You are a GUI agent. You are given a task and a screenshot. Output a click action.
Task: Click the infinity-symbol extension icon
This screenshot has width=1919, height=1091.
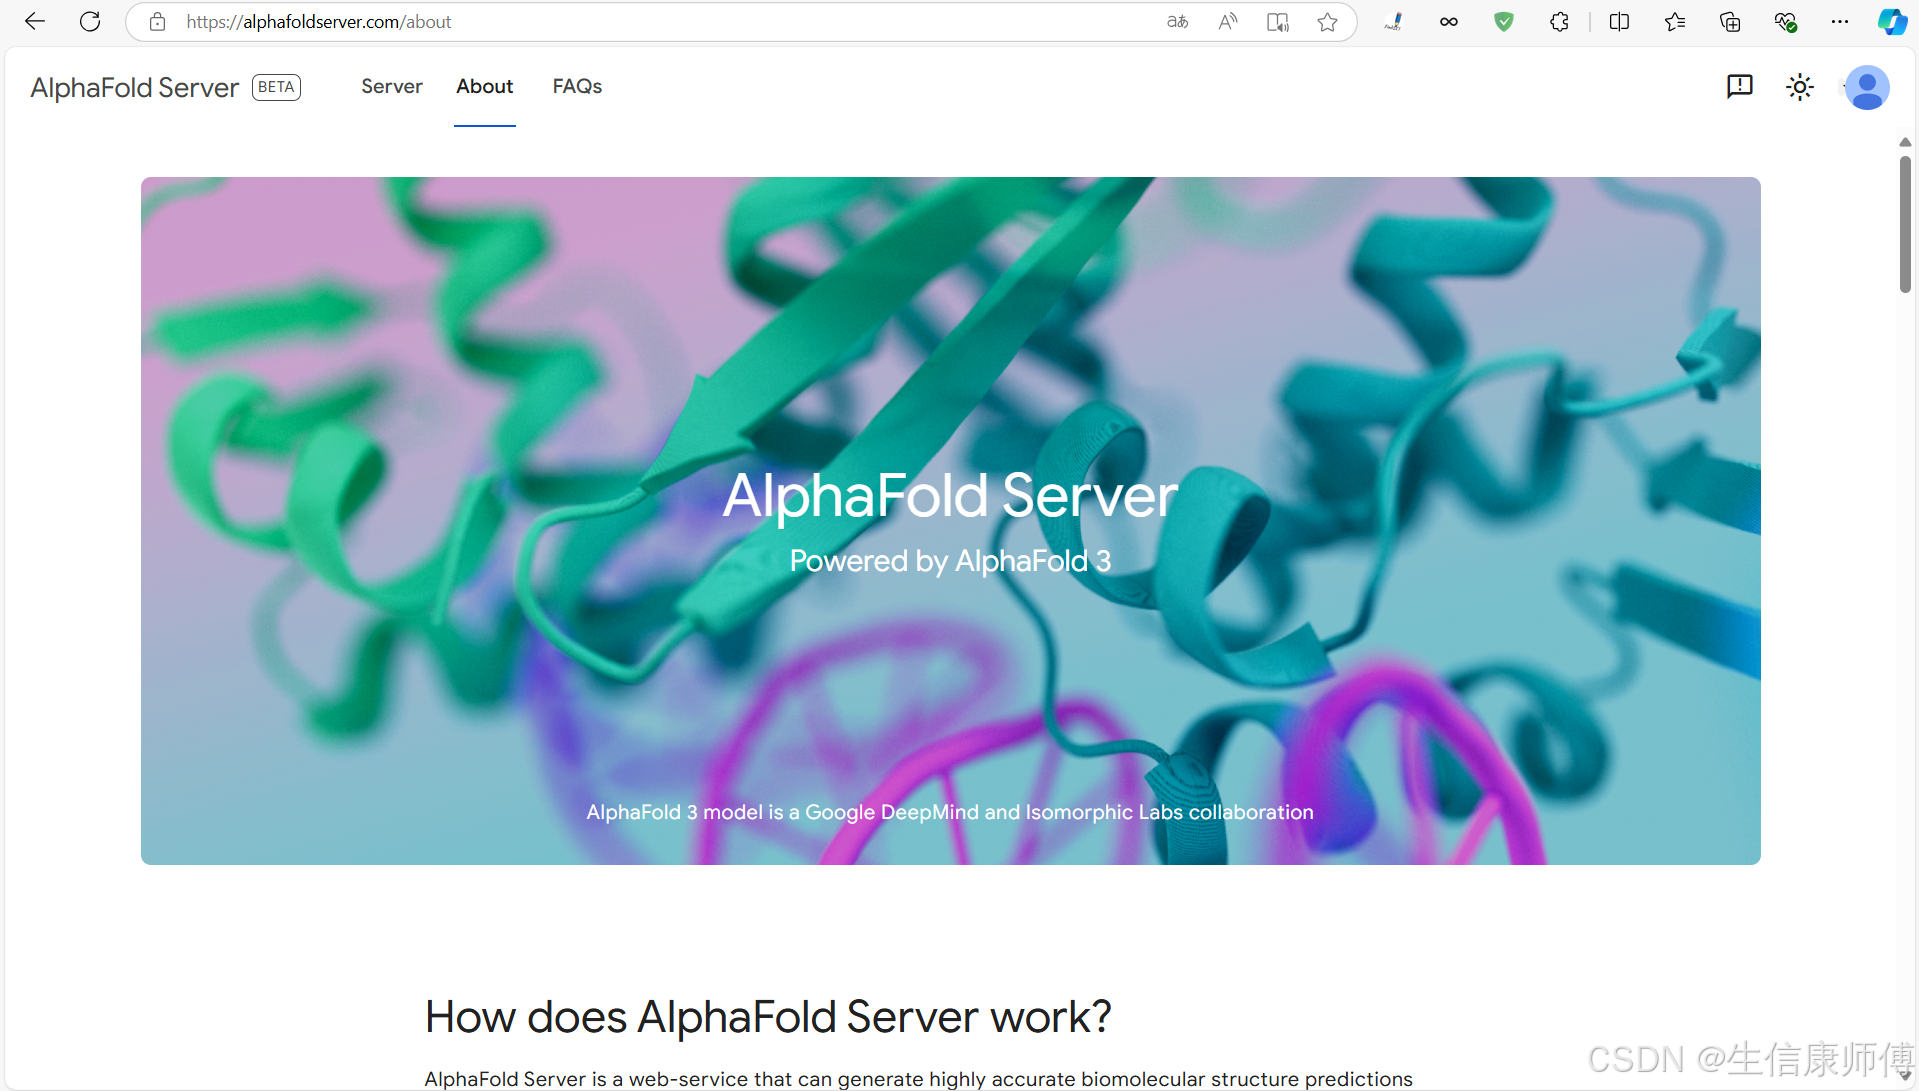point(1448,22)
